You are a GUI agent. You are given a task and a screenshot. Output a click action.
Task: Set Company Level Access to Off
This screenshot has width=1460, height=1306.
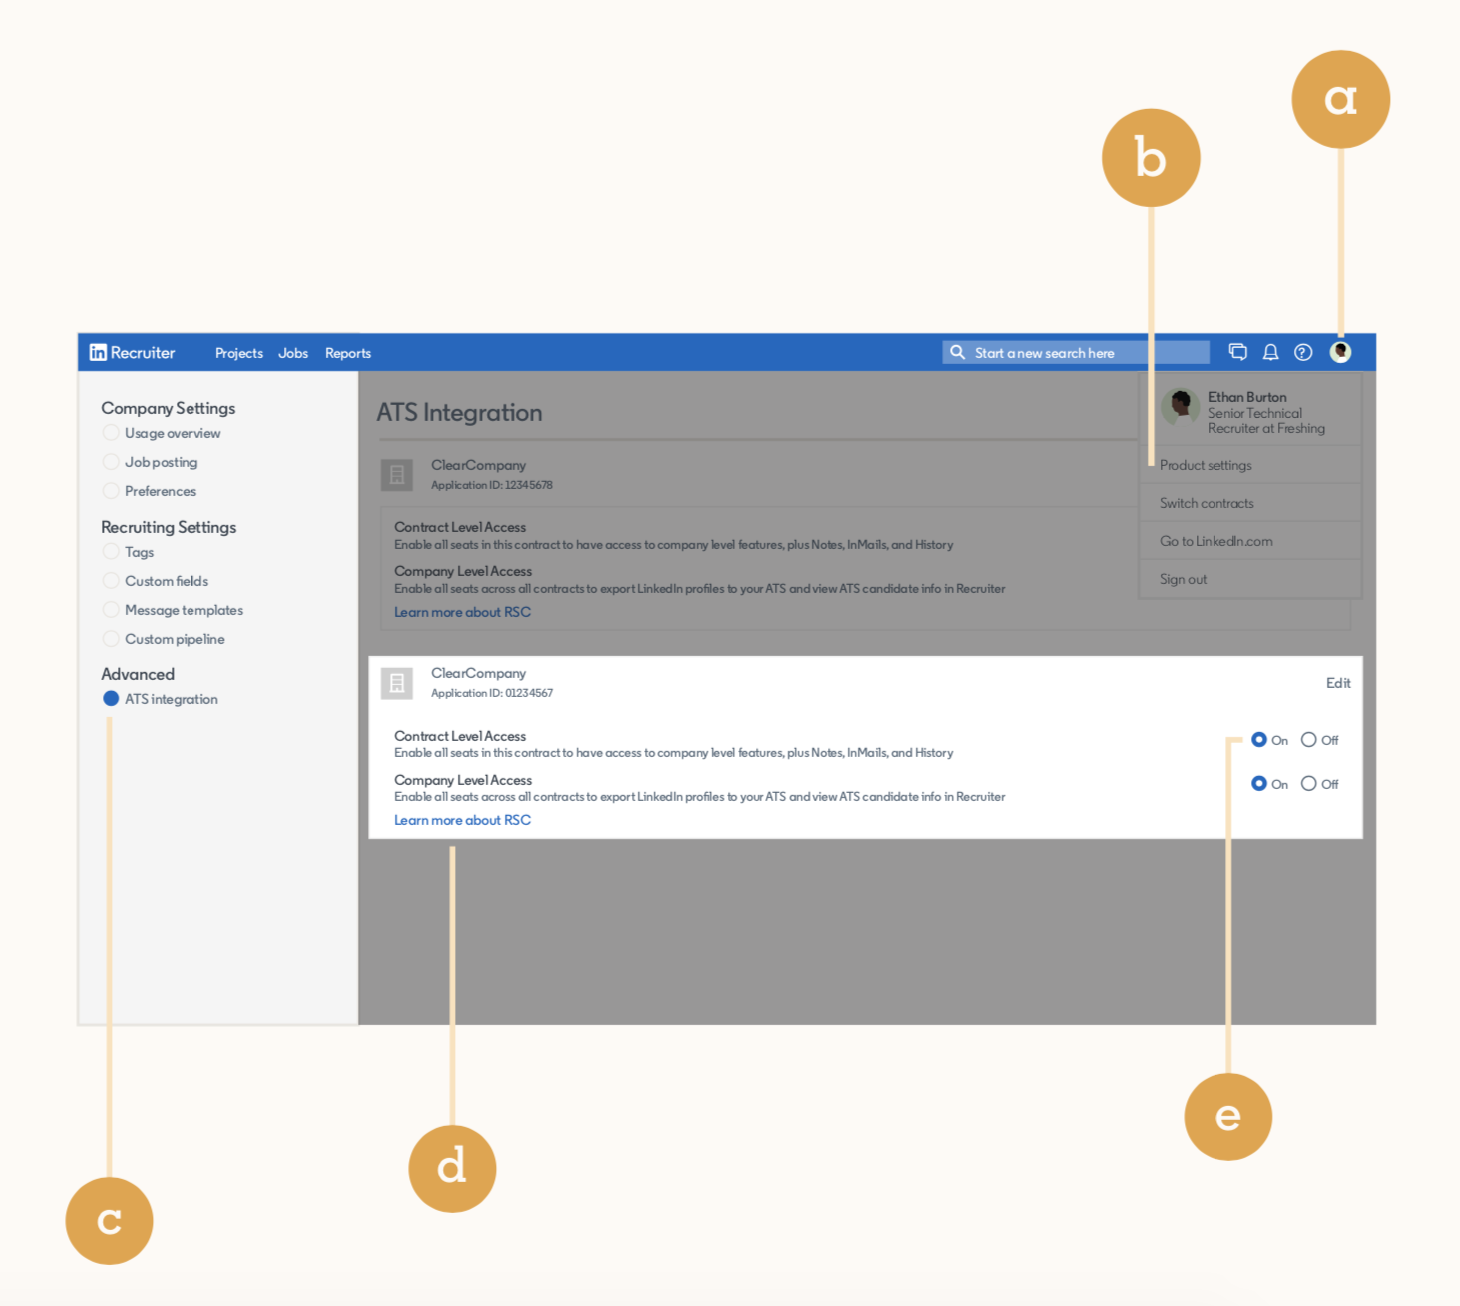(x=1308, y=784)
